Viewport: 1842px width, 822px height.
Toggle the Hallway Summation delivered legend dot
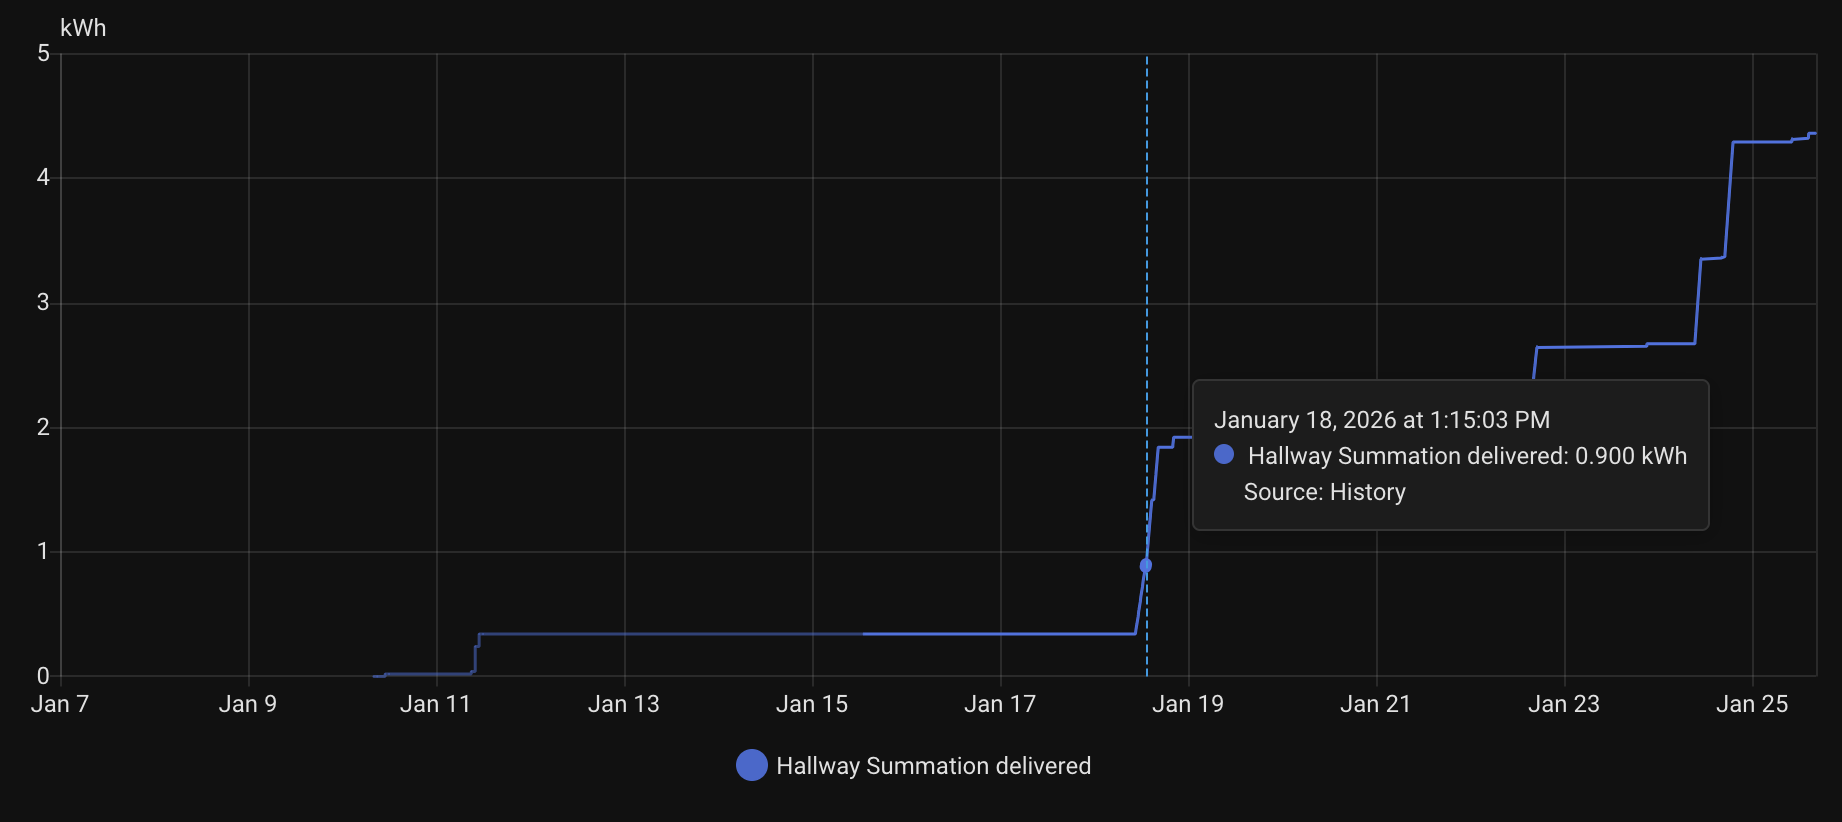[751, 765]
